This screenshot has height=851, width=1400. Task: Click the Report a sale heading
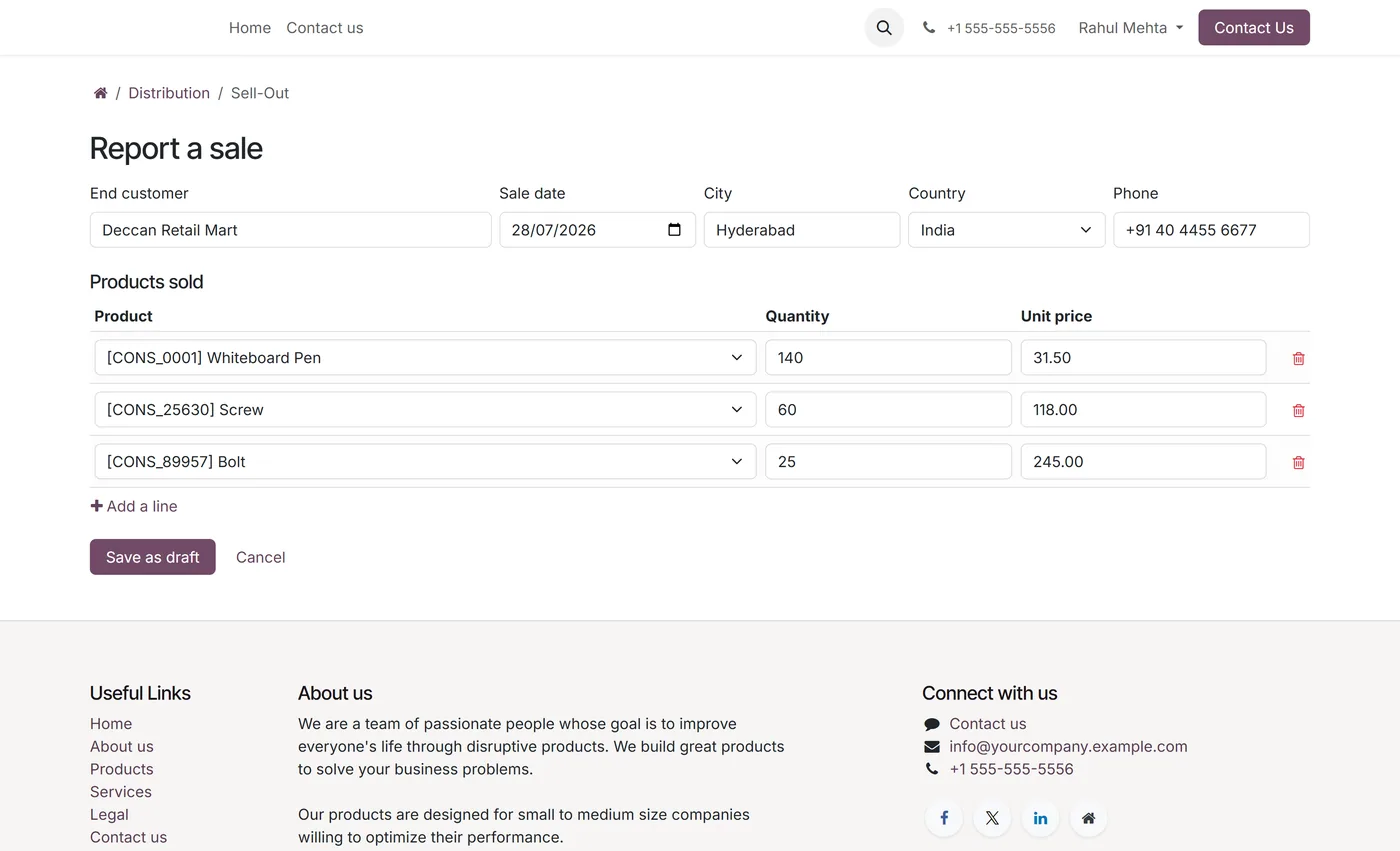[176, 148]
